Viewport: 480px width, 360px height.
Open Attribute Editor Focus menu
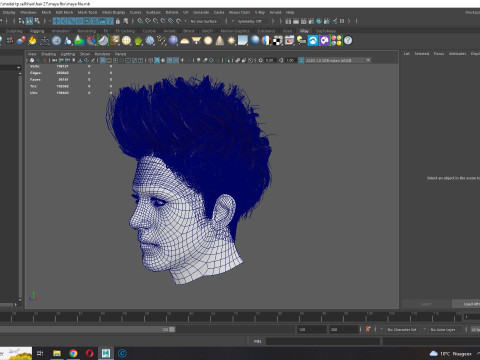coord(439,54)
